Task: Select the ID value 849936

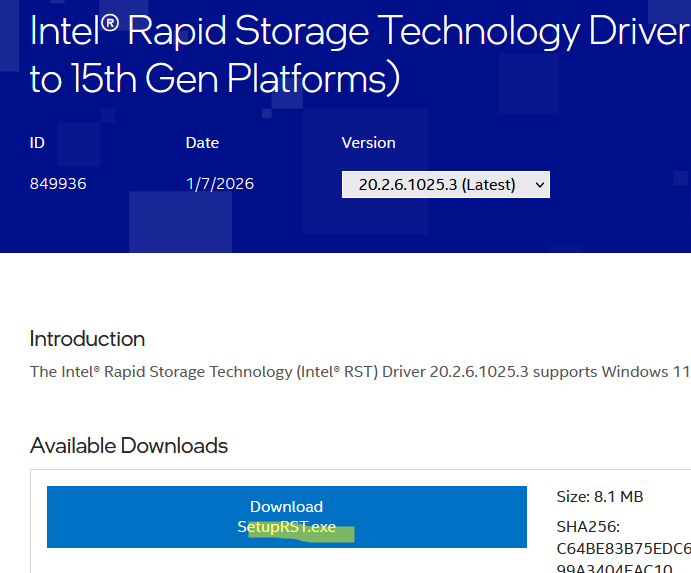Action: pos(58,184)
